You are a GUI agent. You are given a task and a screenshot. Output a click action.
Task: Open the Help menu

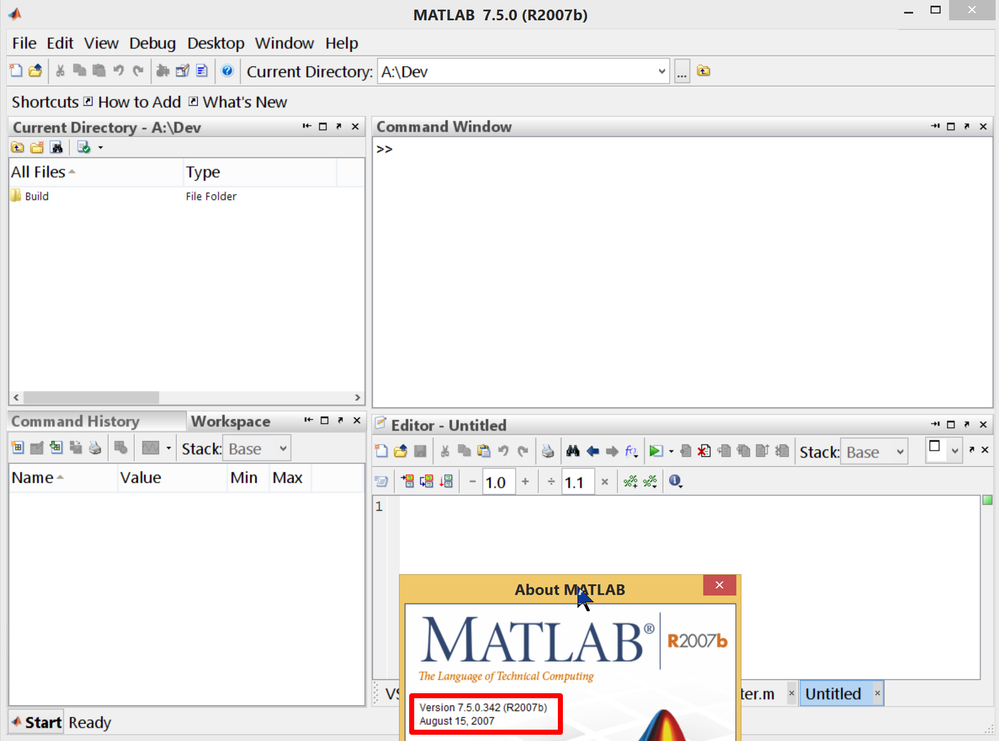pos(341,43)
